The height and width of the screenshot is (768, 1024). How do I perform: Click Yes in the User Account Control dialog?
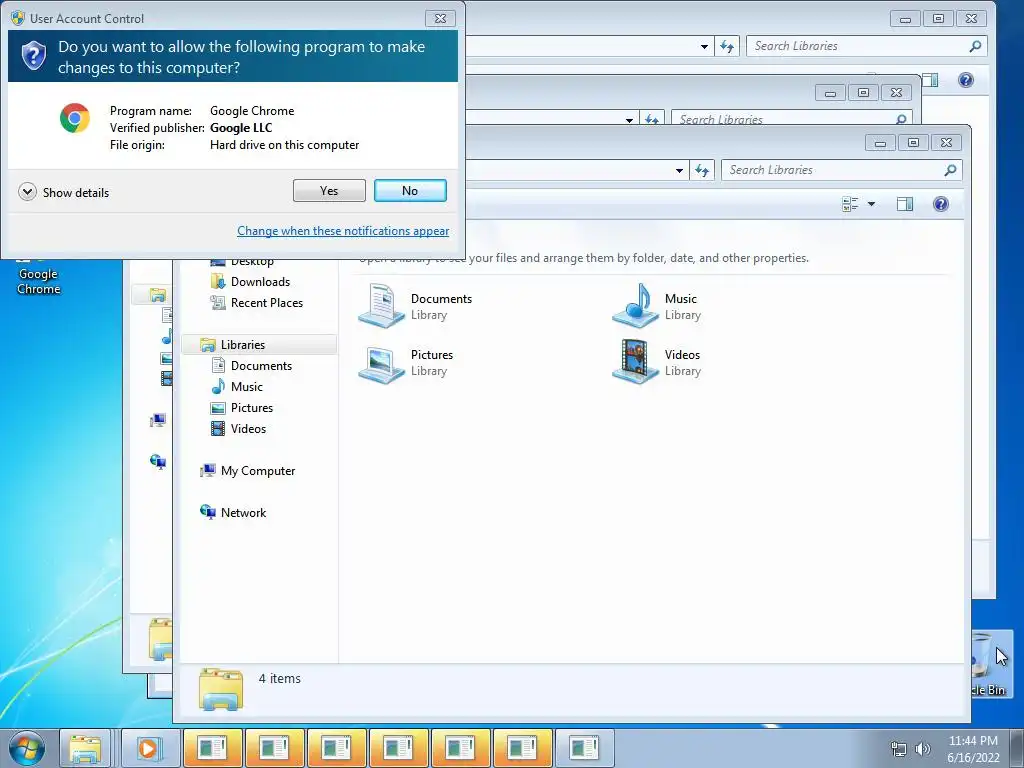coord(329,191)
